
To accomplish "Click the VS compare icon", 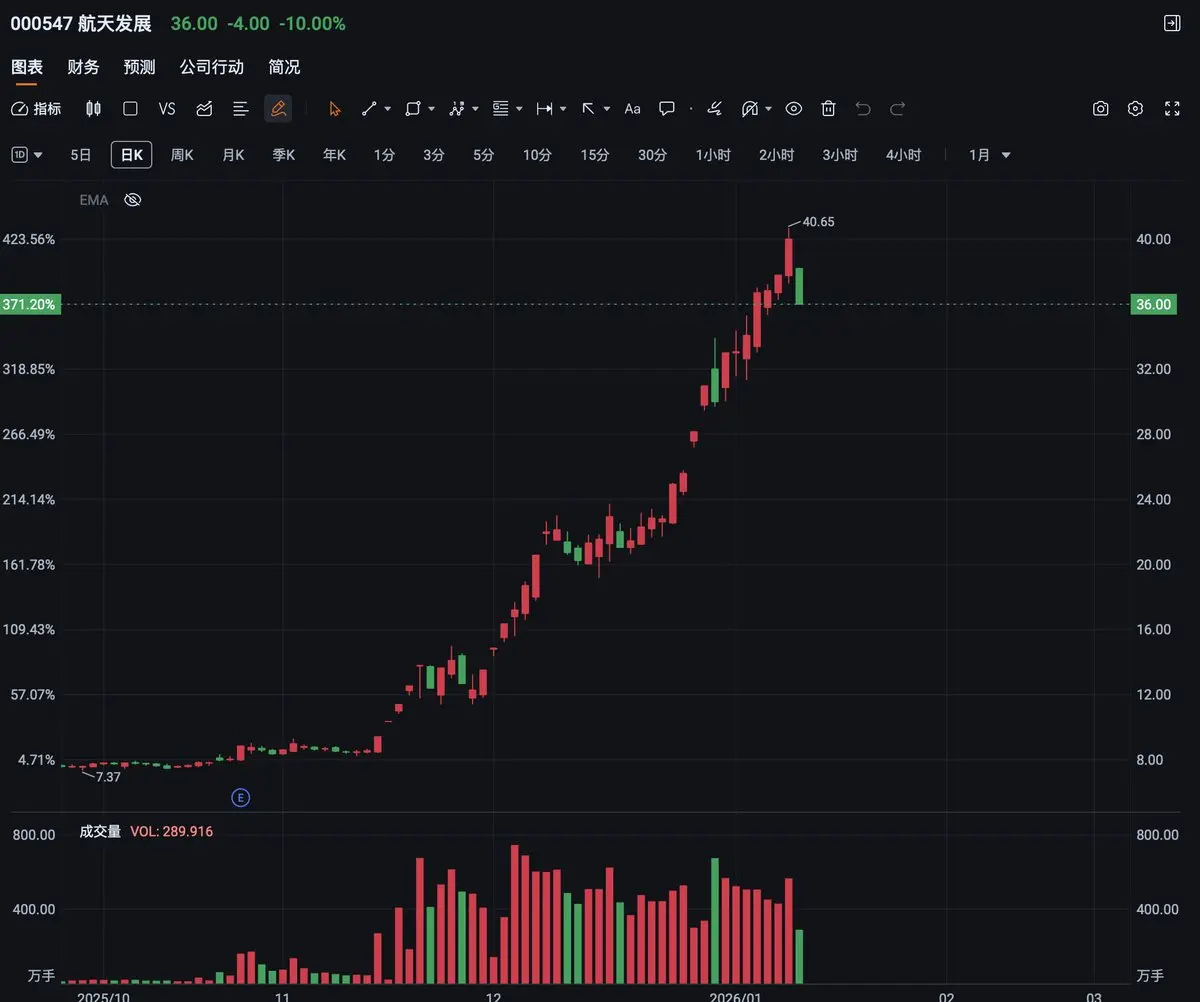I will 167,109.
